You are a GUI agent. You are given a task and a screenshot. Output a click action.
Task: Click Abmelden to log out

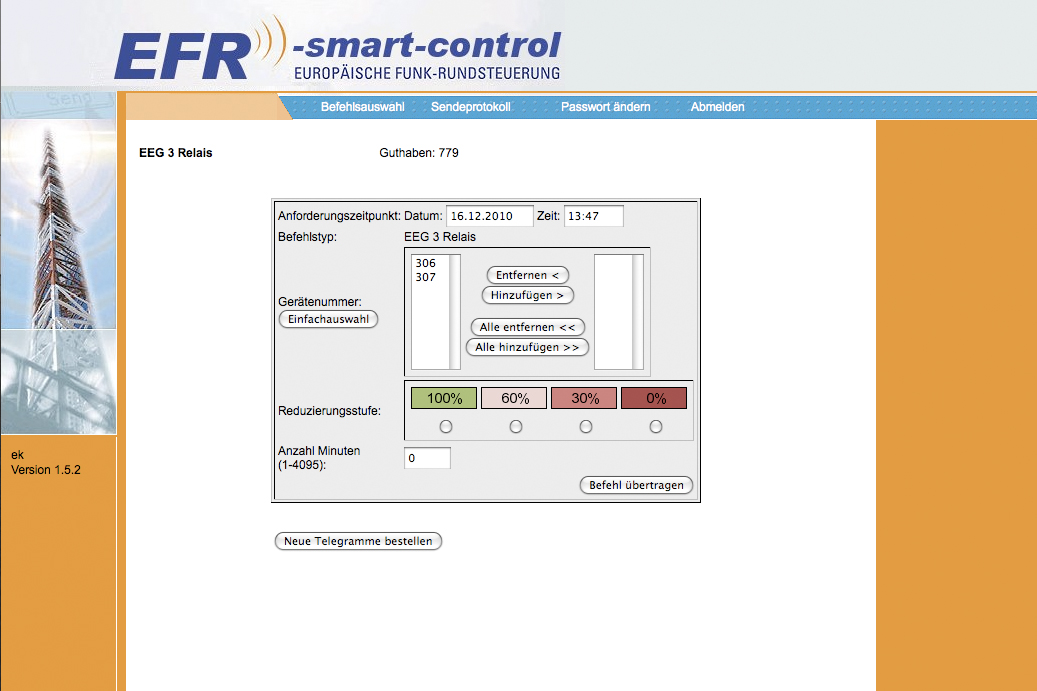[717, 107]
